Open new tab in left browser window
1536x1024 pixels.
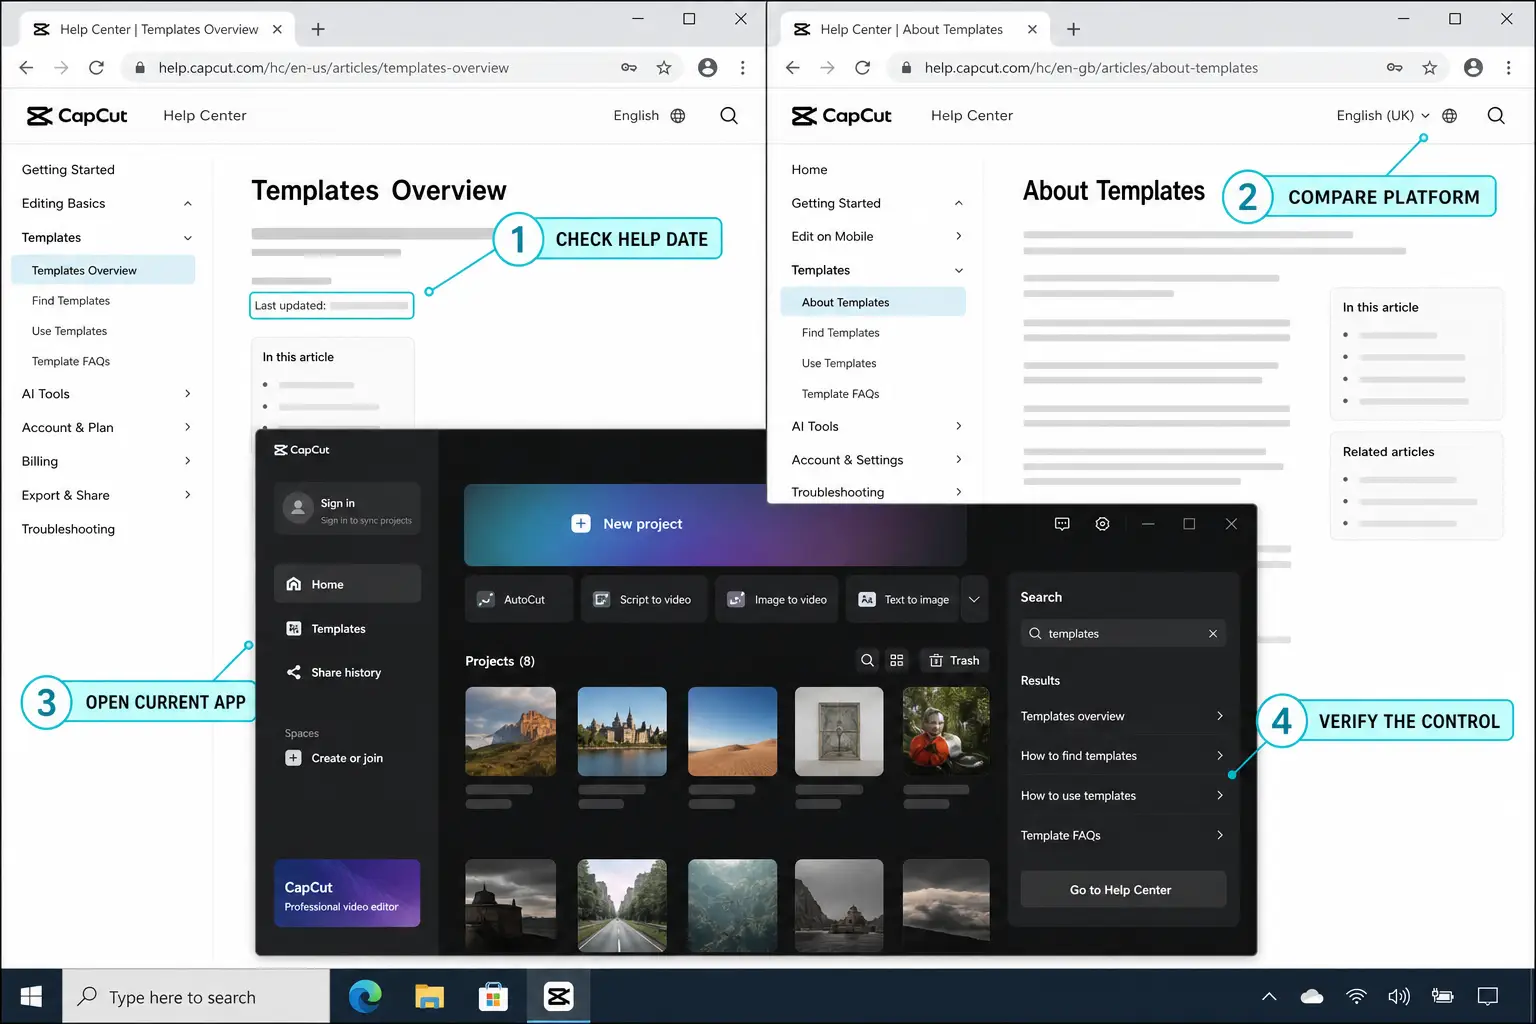[x=318, y=29]
